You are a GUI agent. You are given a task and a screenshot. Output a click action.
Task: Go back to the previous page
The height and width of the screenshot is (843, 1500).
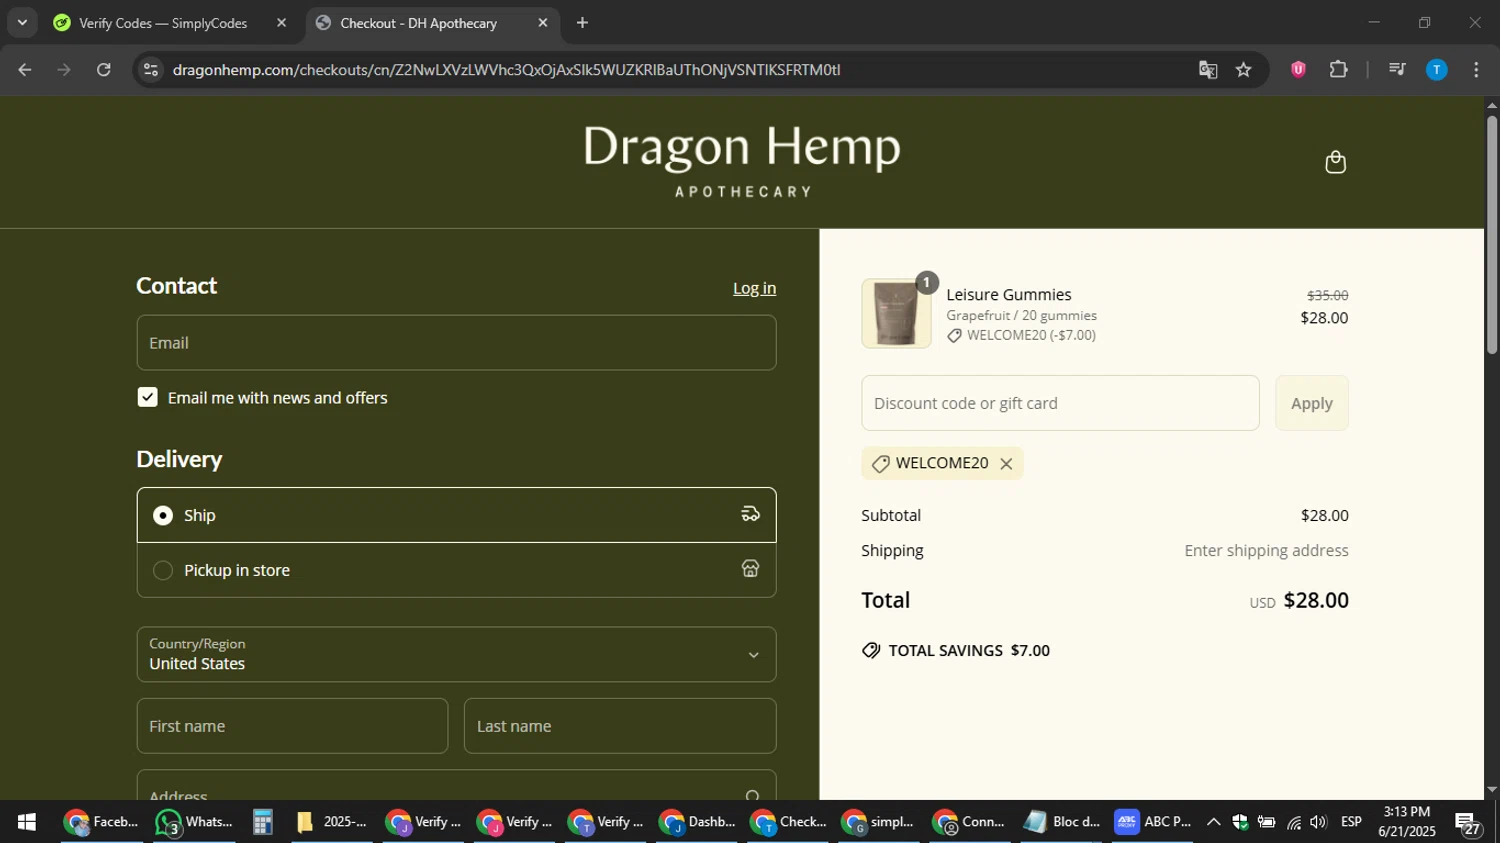(25, 70)
